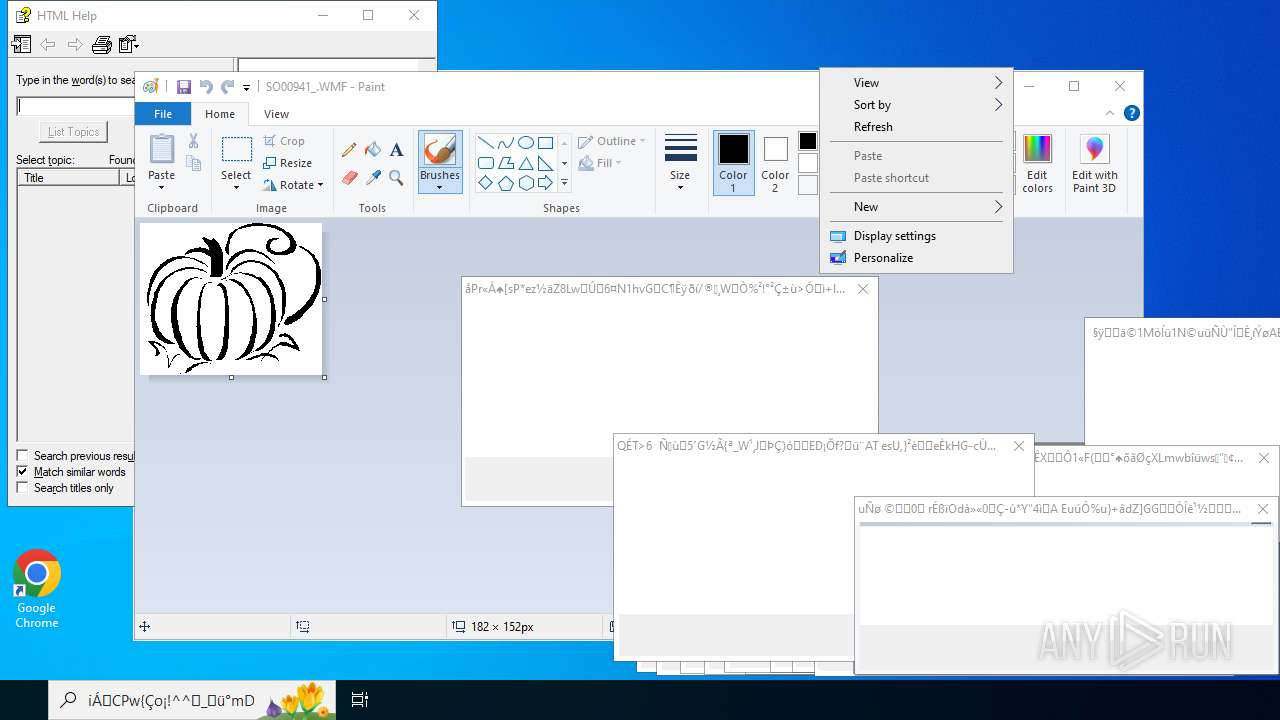Image resolution: width=1280 pixels, height=720 pixels.
Task: Click the Brushes tool icon
Action: tap(440, 150)
